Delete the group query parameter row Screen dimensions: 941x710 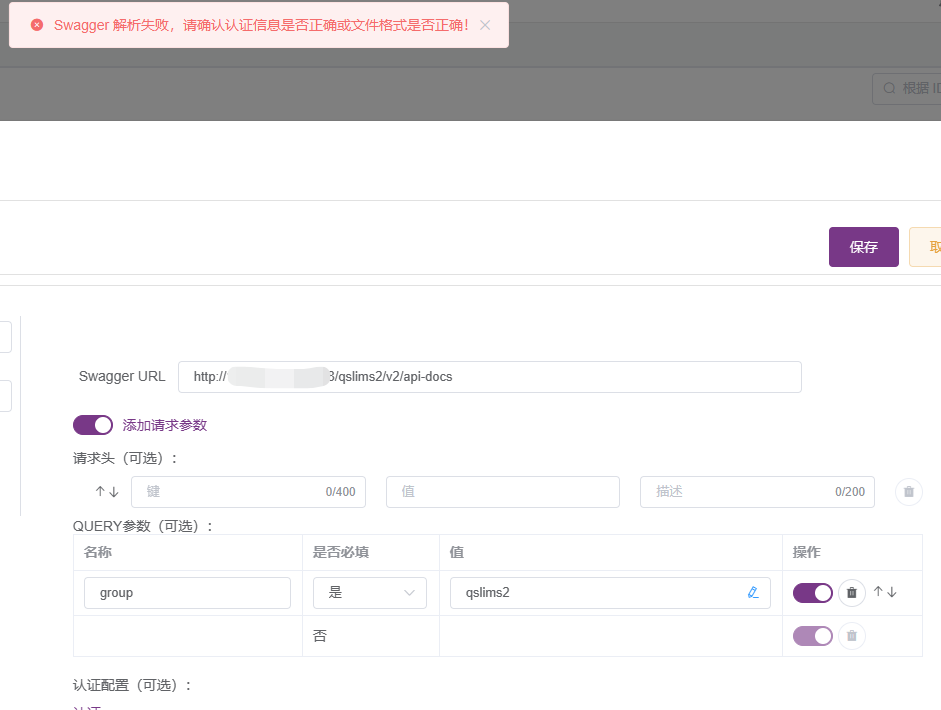851,592
